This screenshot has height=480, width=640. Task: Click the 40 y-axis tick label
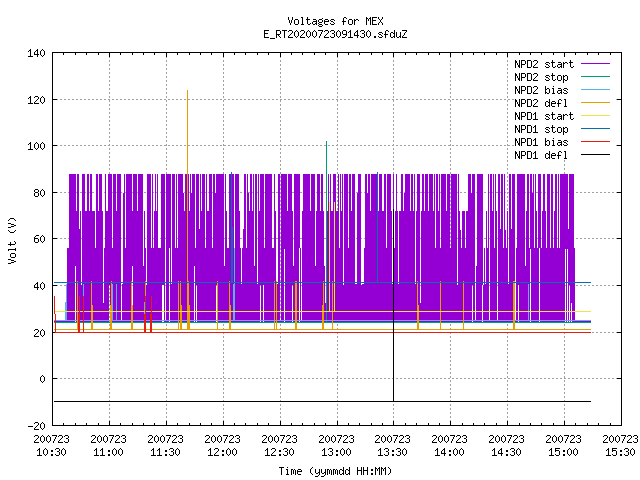[39, 286]
